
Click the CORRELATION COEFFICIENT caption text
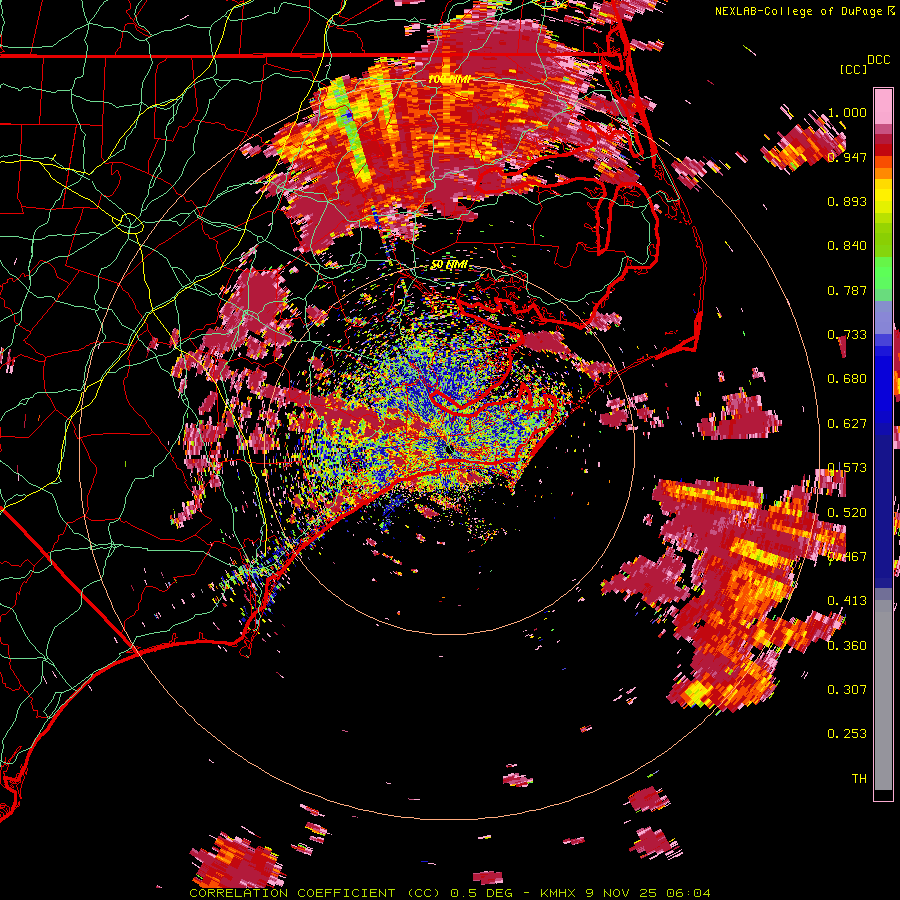[292, 893]
